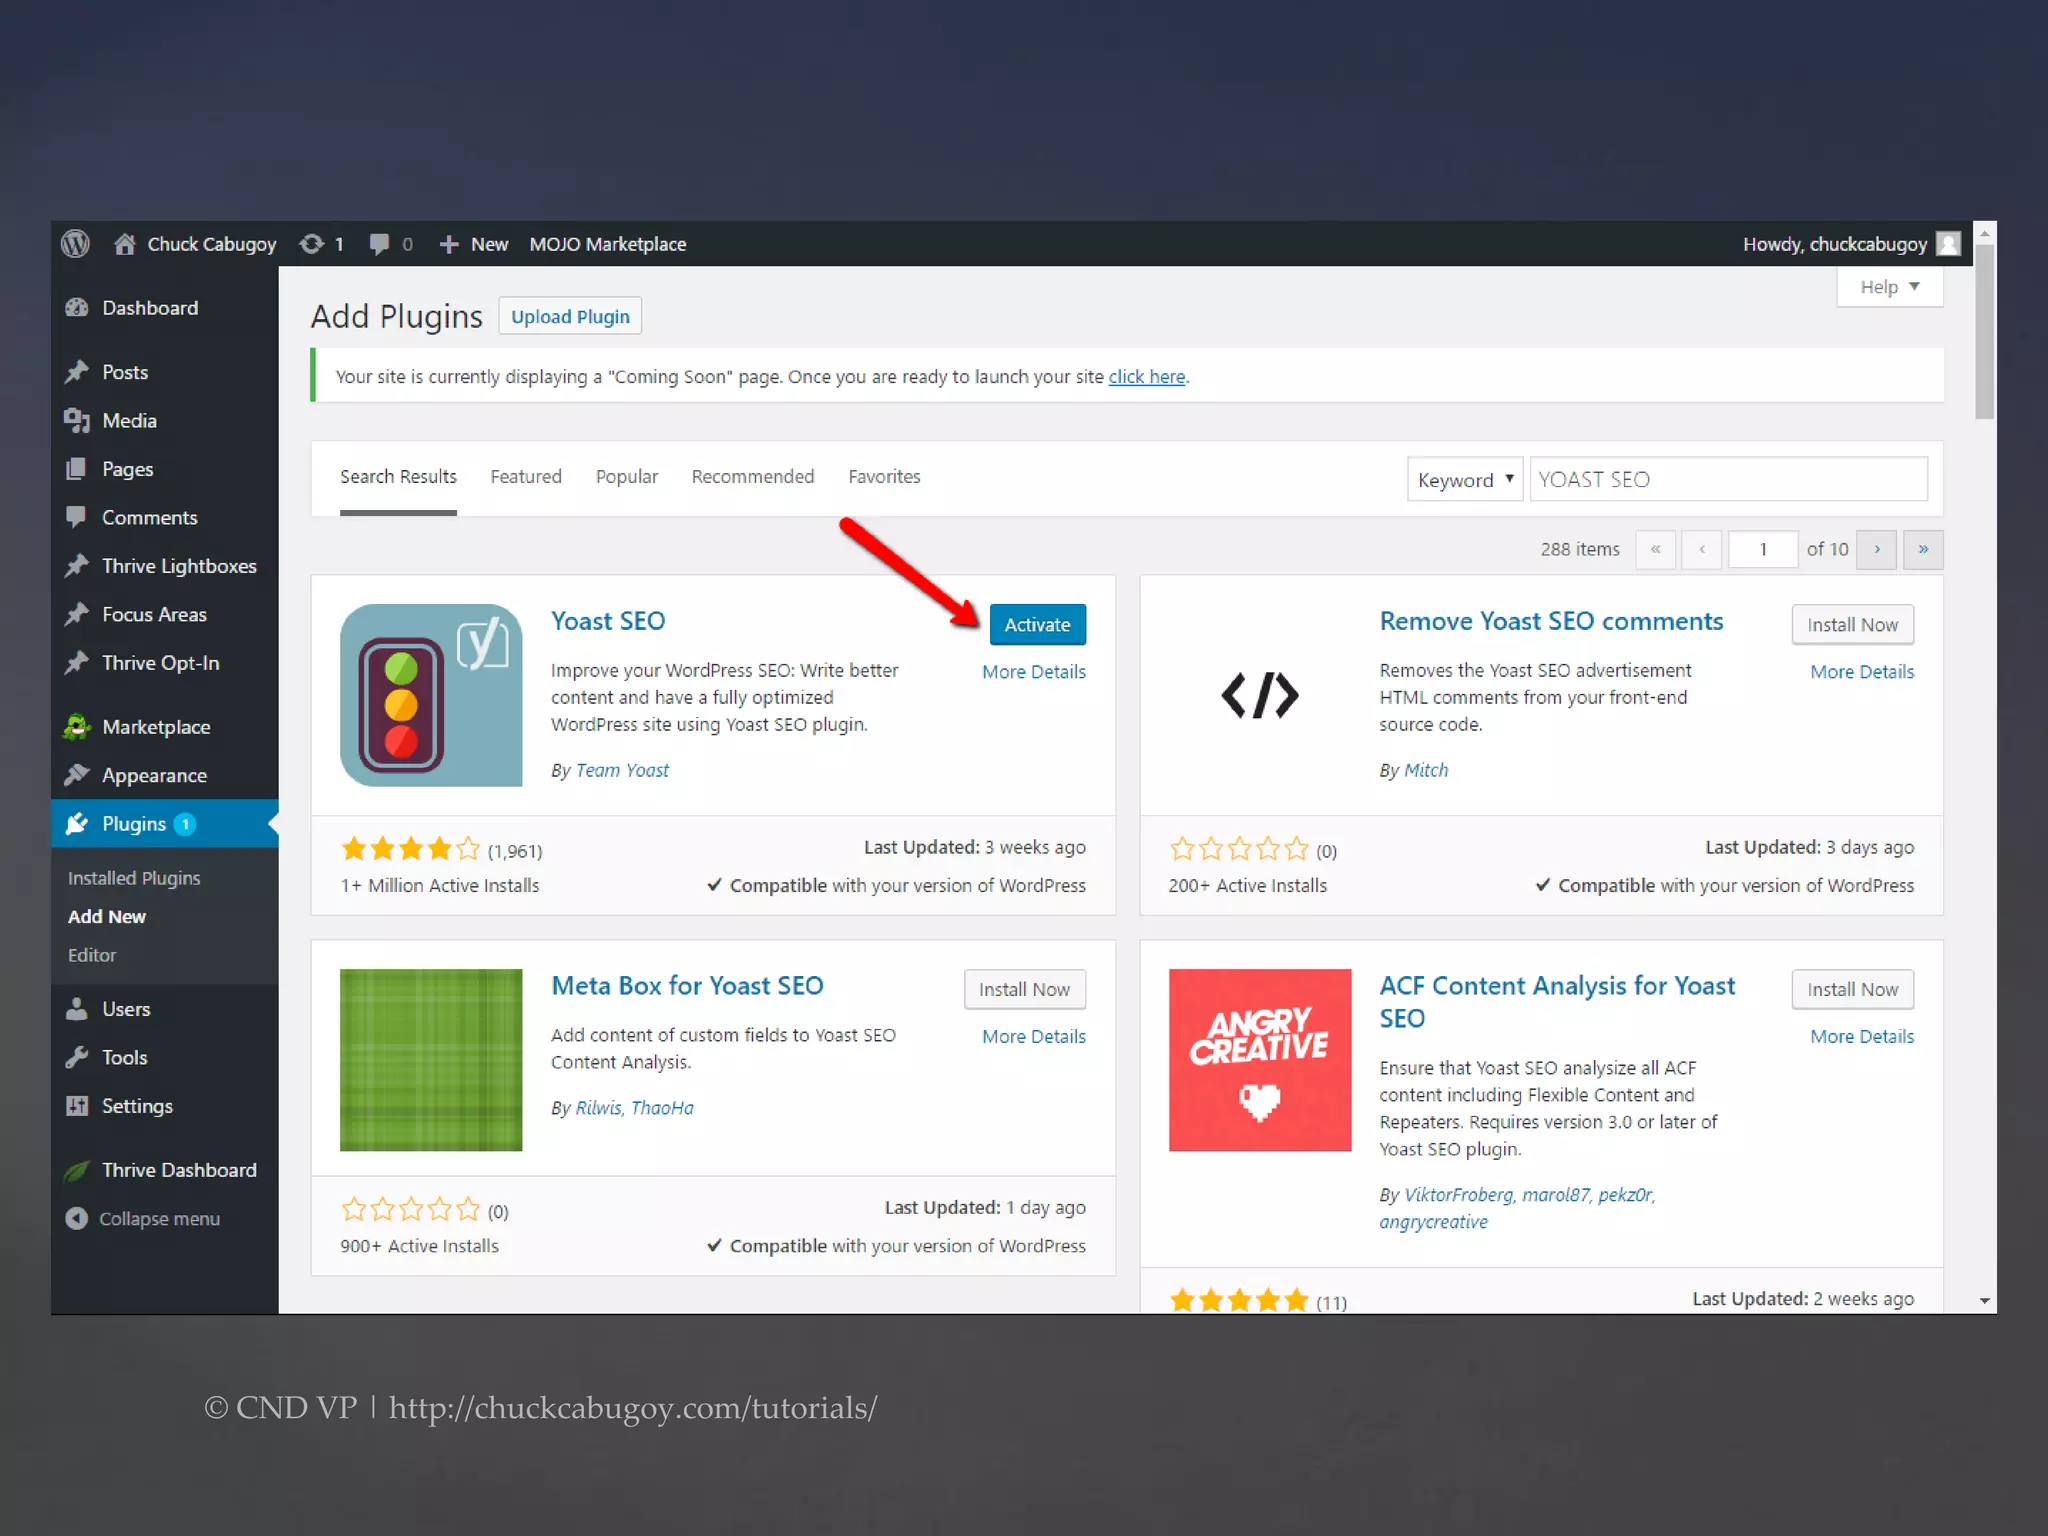Switch to the Search Results tab
Screen dimensions: 2048x1536
pos(398,477)
